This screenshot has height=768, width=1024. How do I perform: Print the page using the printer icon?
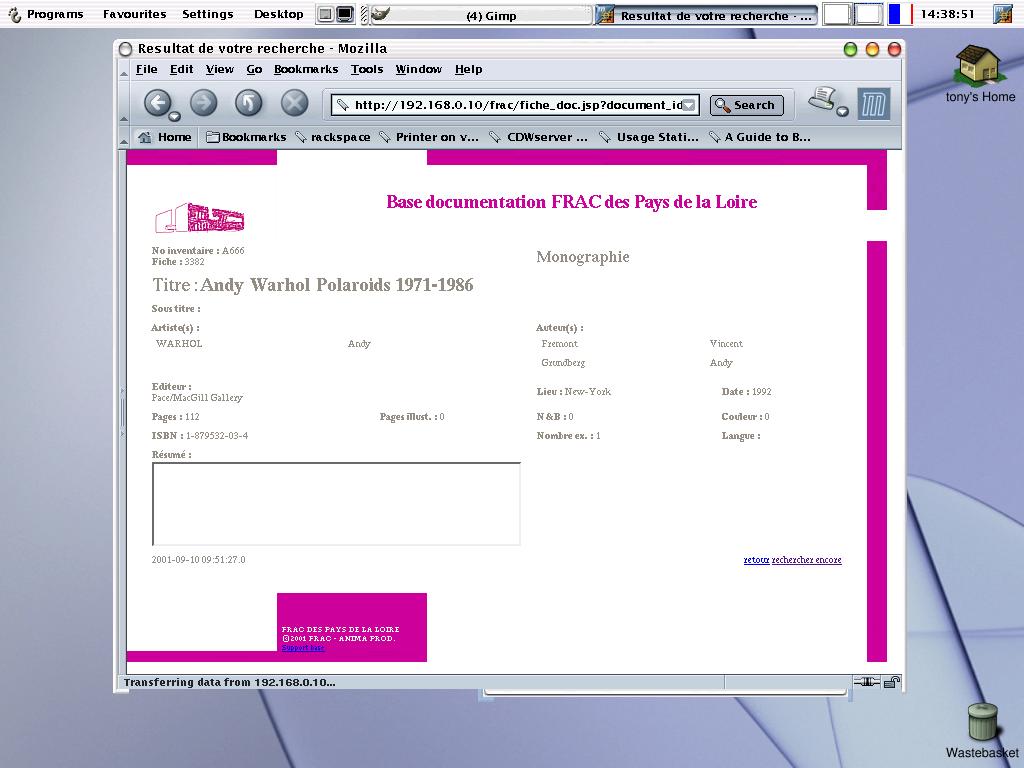[x=824, y=99]
